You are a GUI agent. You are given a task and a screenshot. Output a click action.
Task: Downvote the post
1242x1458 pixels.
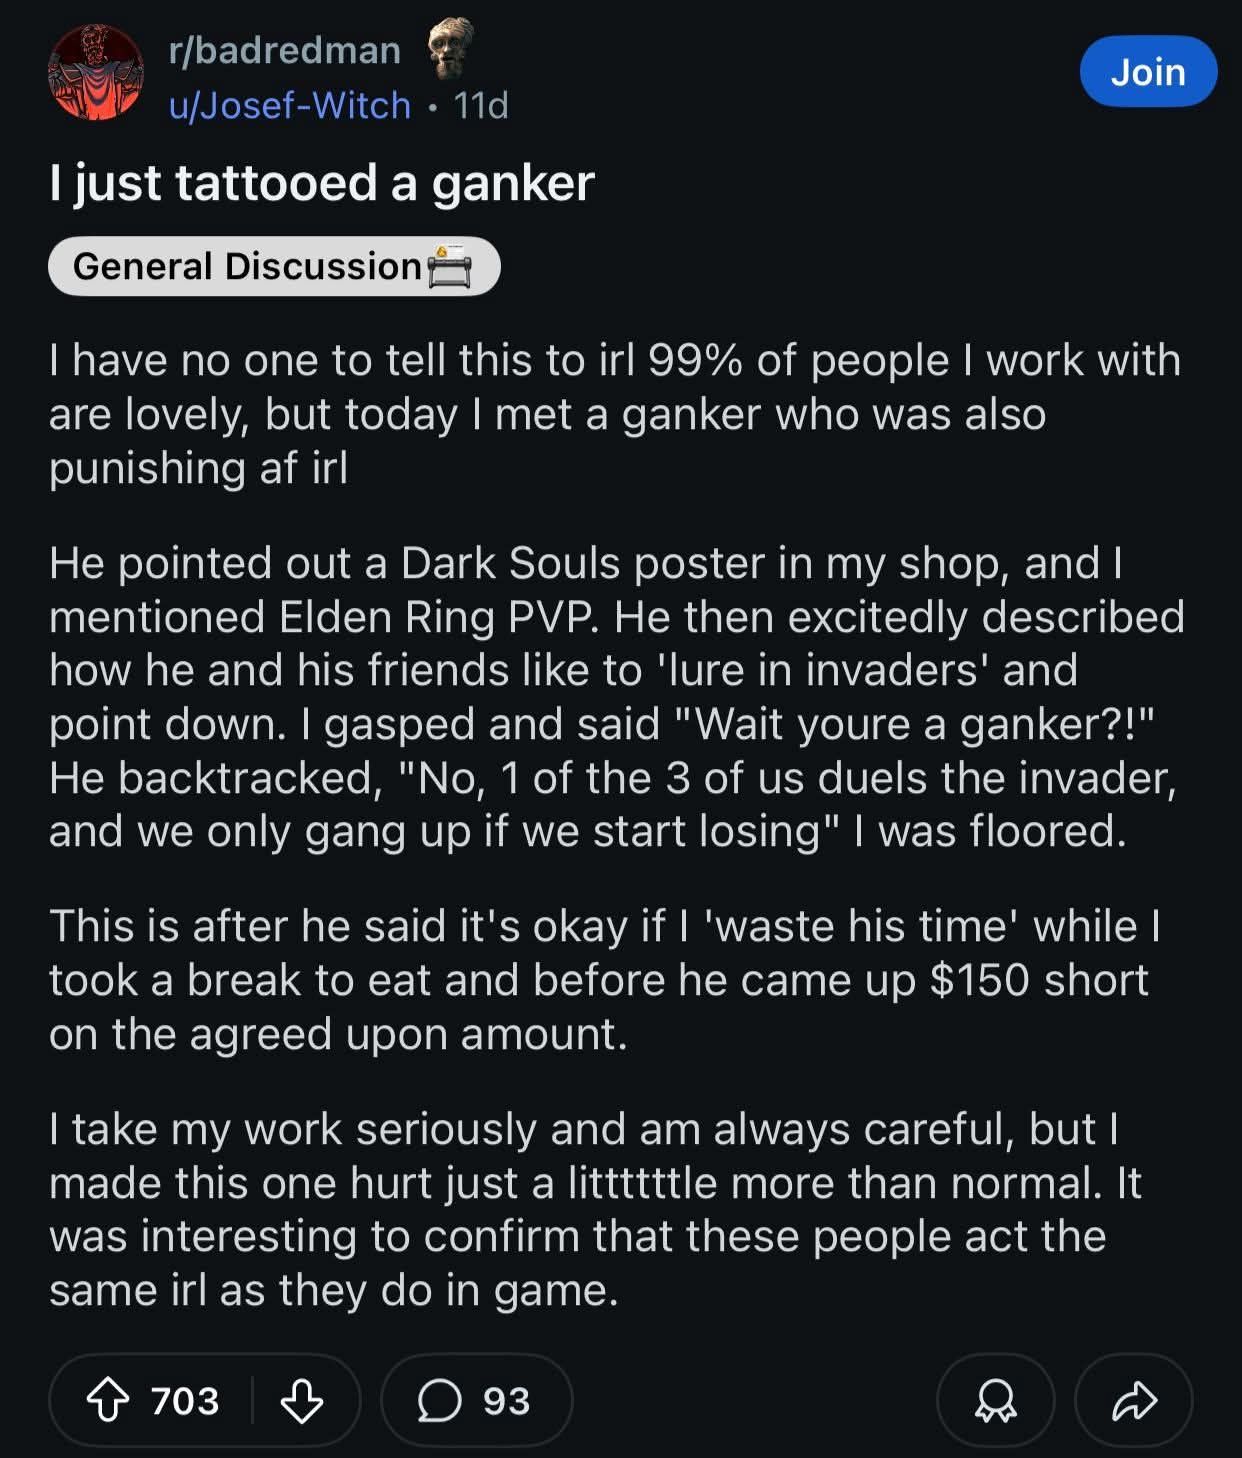click(x=301, y=1400)
